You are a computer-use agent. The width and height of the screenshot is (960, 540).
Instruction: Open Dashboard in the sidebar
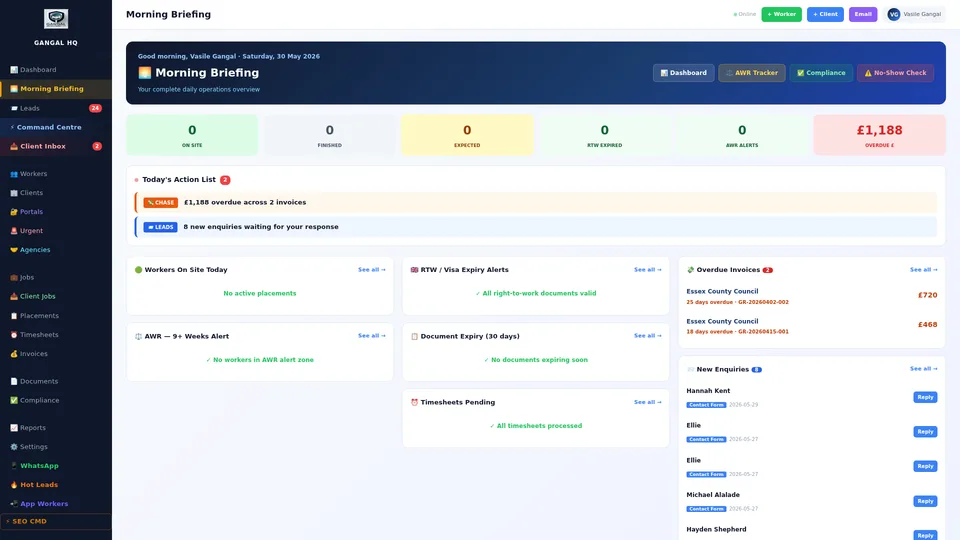[56, 70]
